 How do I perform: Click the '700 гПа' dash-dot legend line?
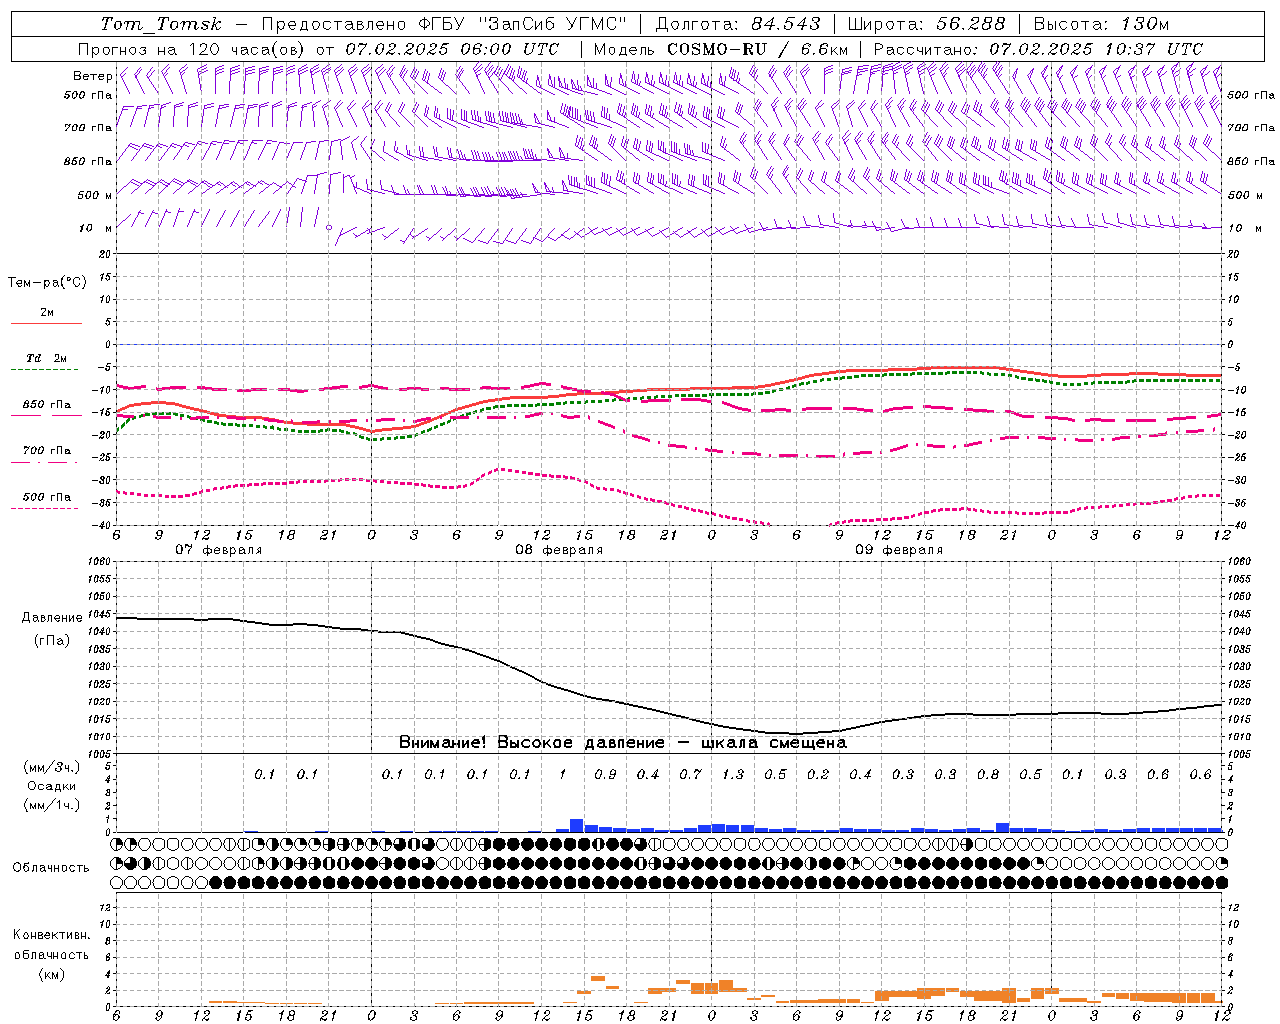click(x=46, y=462)
